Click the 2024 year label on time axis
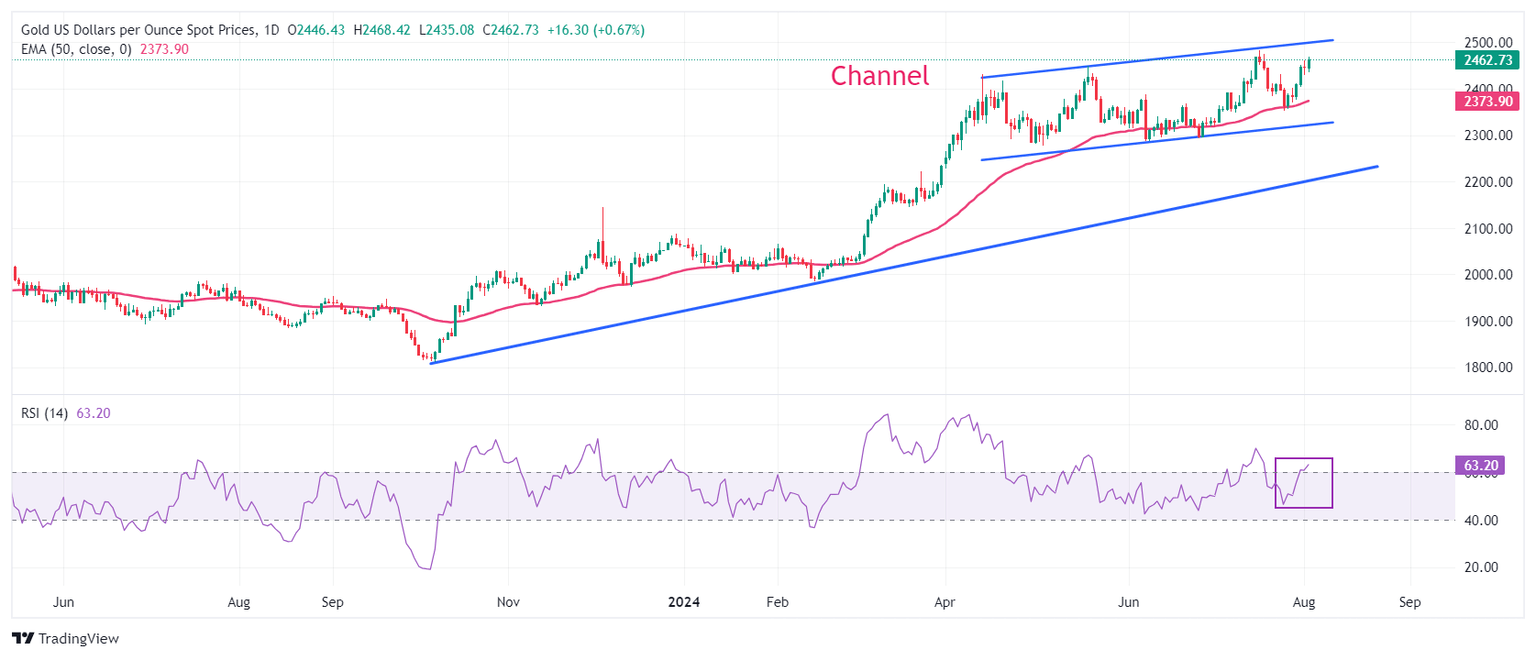 (x=684, y=603)
